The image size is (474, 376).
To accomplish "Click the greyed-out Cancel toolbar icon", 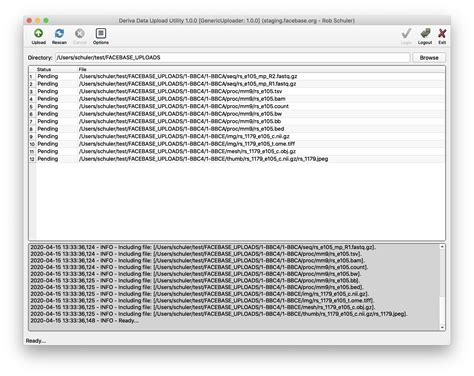I will tap(80, 36).
